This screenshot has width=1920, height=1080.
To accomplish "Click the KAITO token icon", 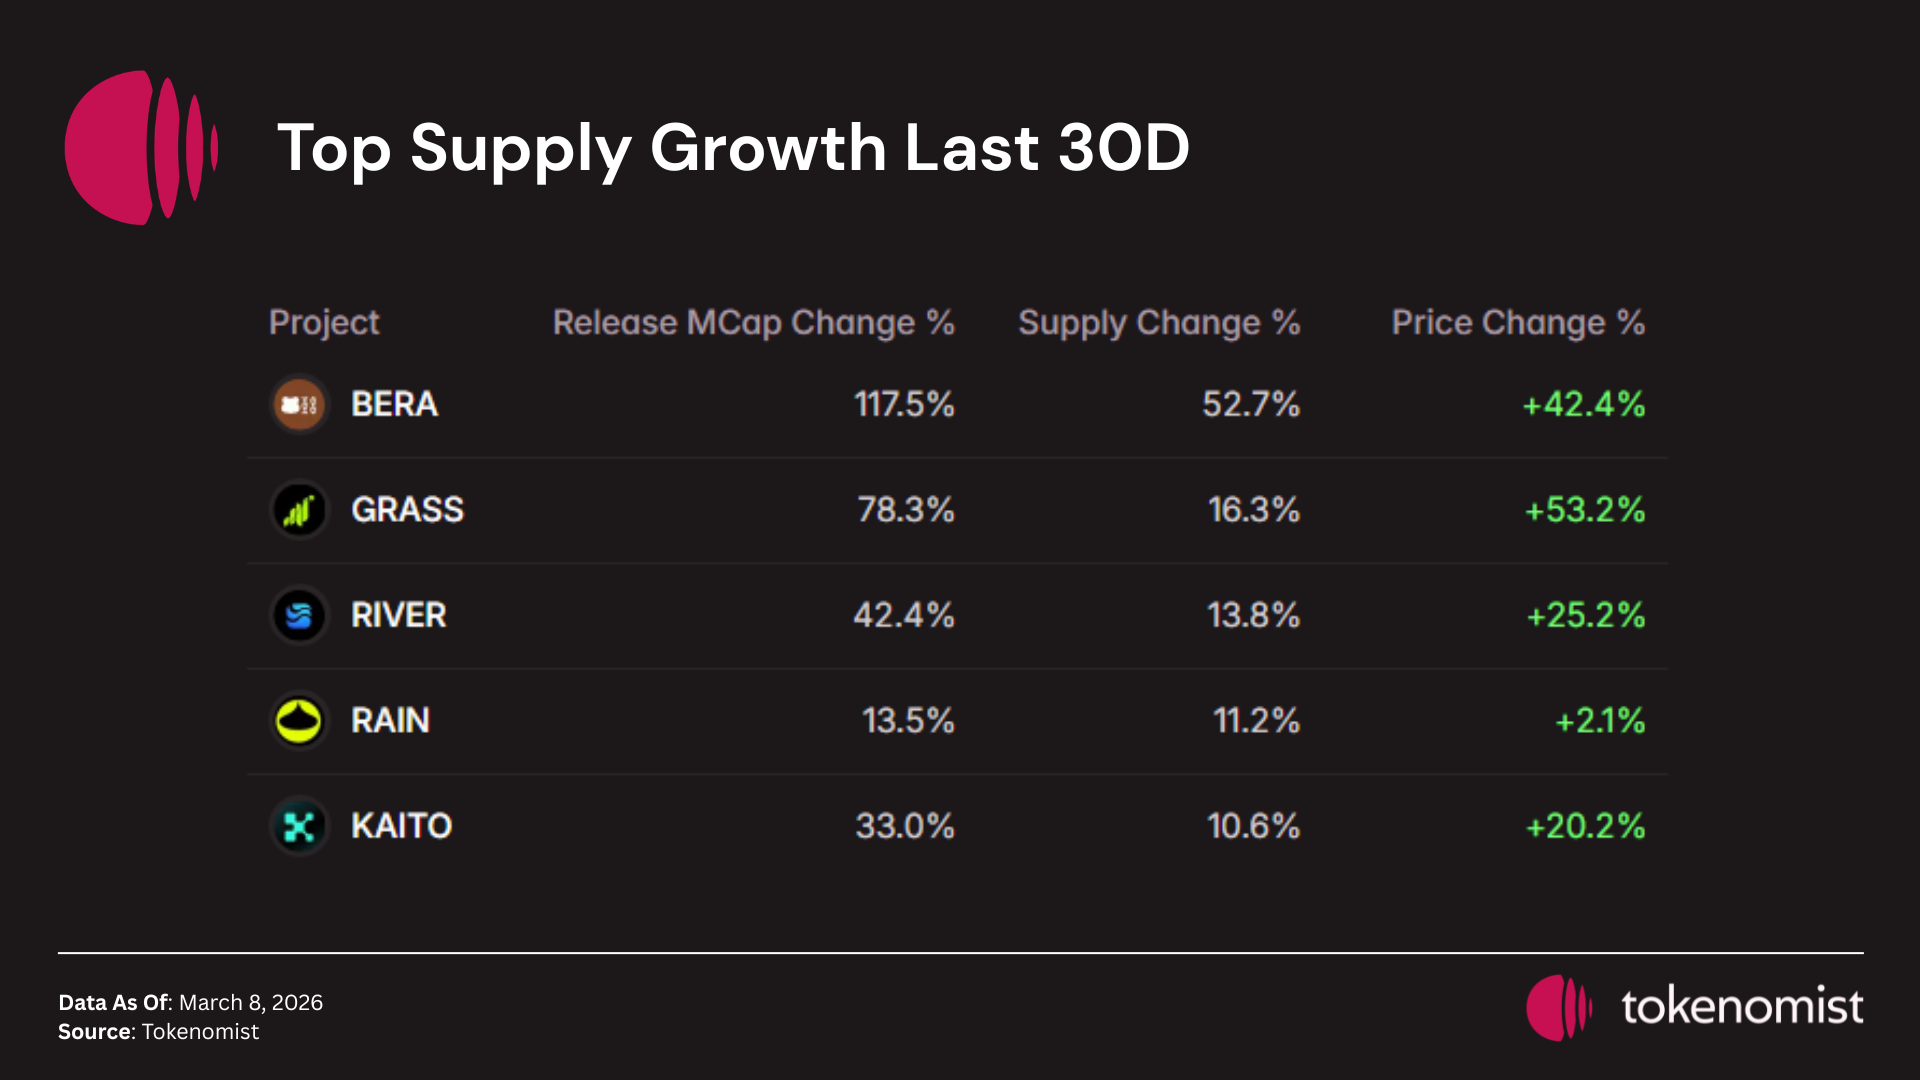I will click(x=299, y=826).
